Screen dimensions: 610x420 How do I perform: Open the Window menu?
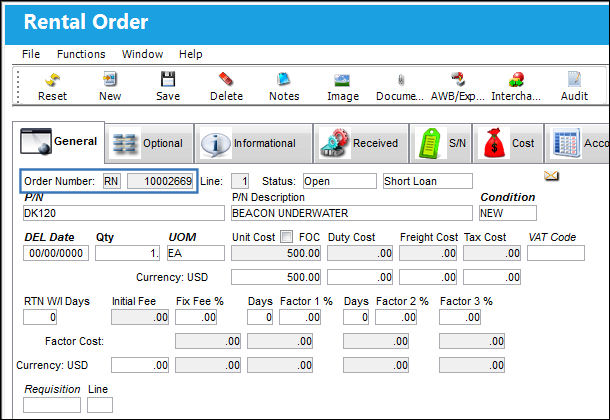(x=142, y=54)
